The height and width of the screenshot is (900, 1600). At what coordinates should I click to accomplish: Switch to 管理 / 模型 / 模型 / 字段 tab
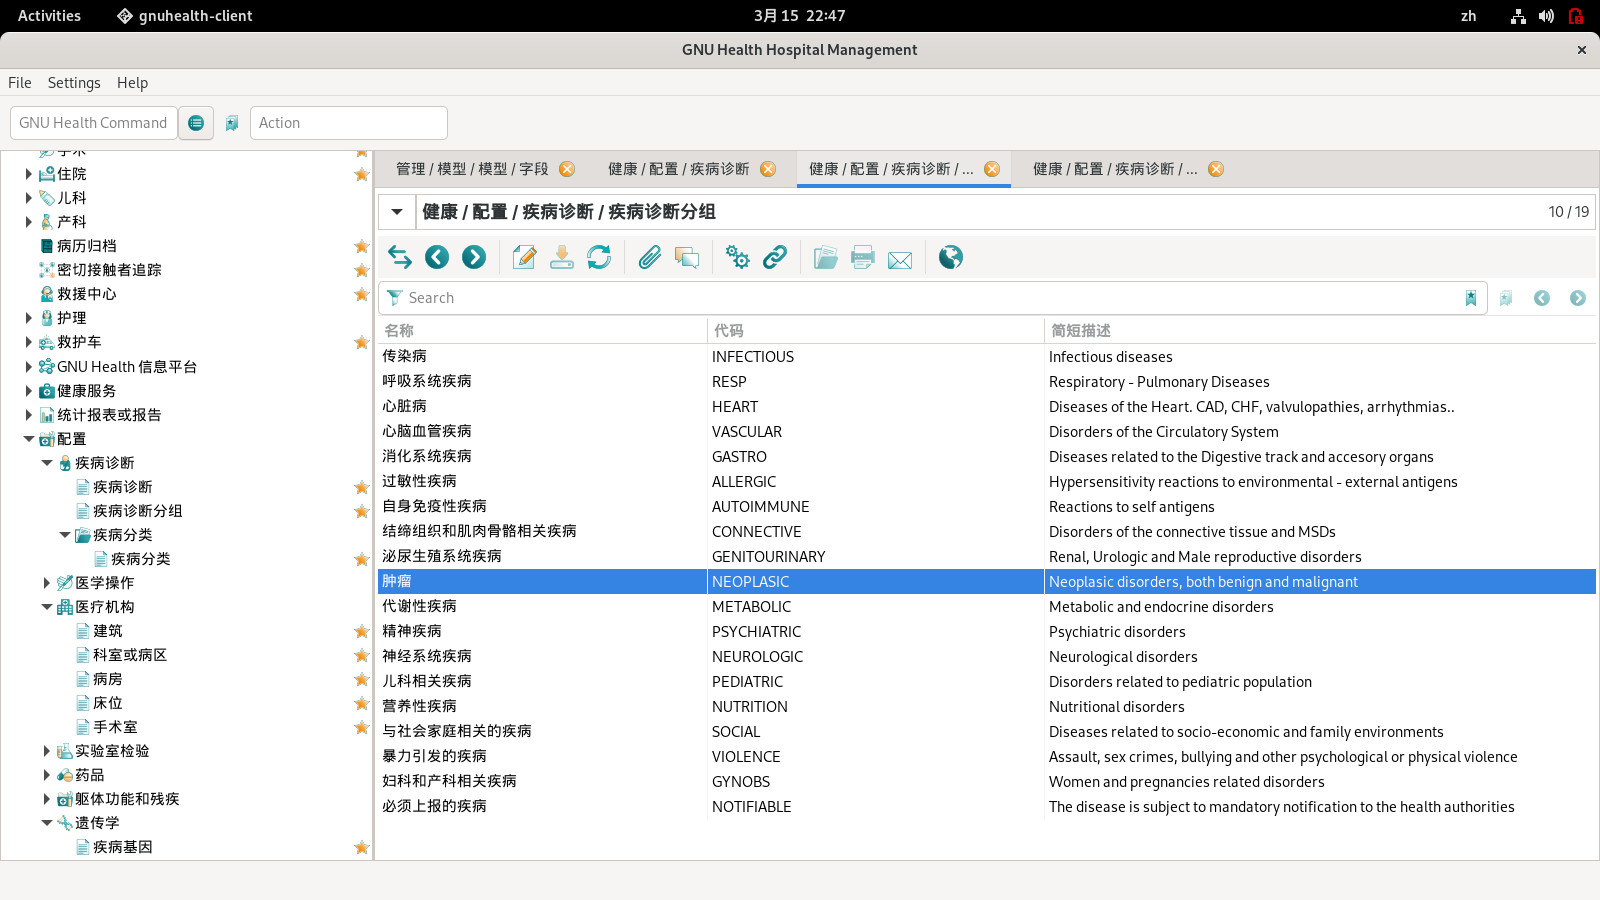(472, 169)
